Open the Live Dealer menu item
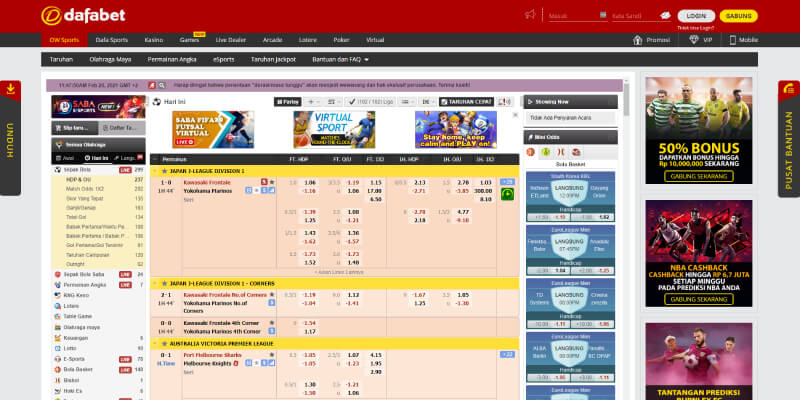 click(231, 40)
